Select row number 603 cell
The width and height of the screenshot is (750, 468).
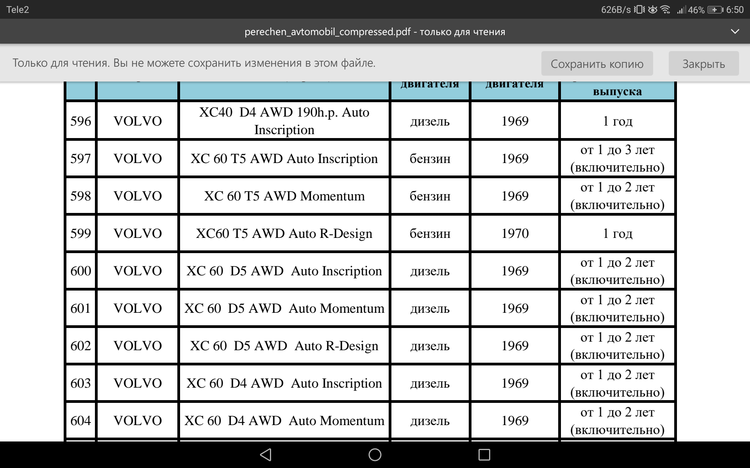click(80, 383)
